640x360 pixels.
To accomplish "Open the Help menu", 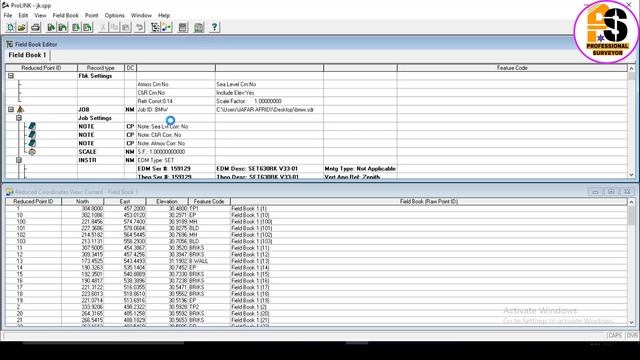I will pos(164,15).
